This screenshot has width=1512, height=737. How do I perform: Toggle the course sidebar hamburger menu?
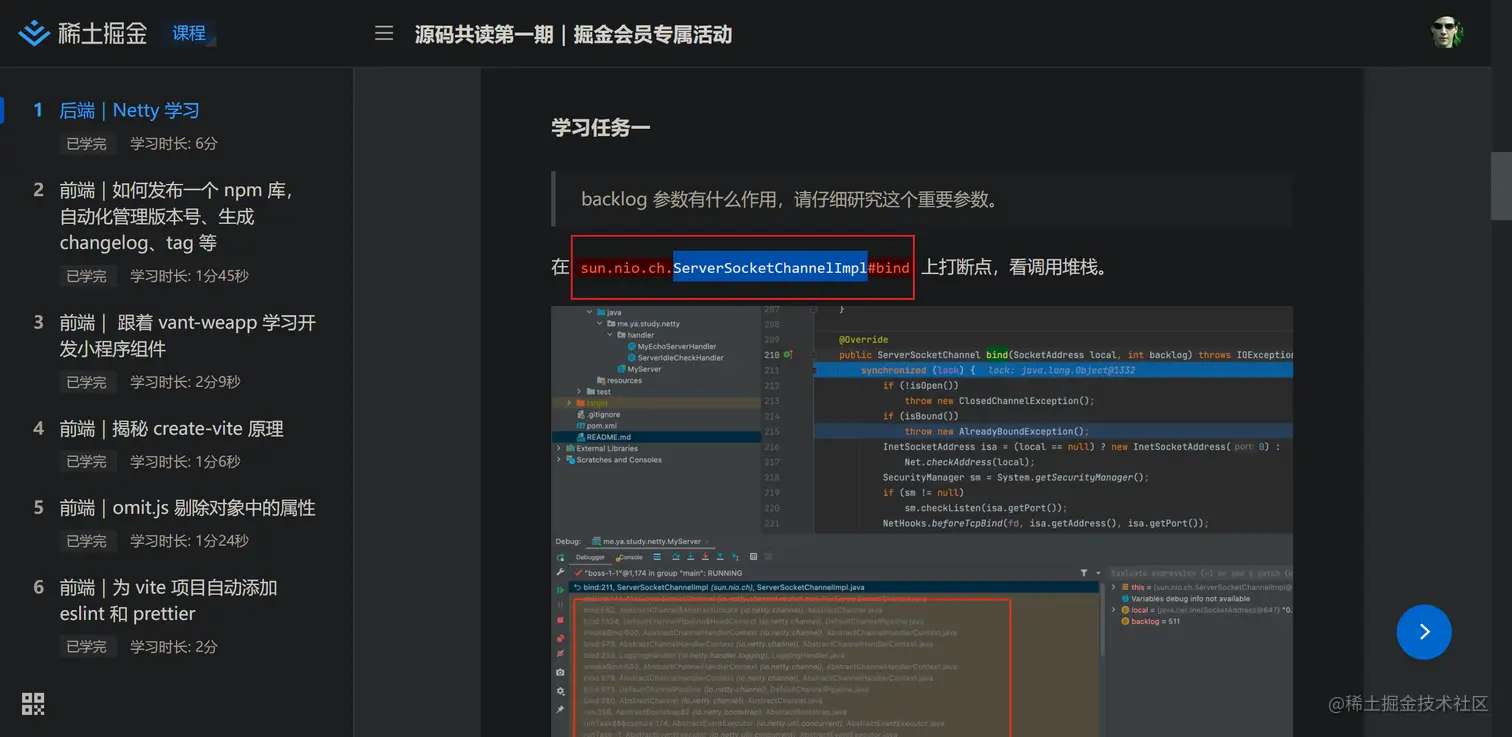tap(384, 34)
